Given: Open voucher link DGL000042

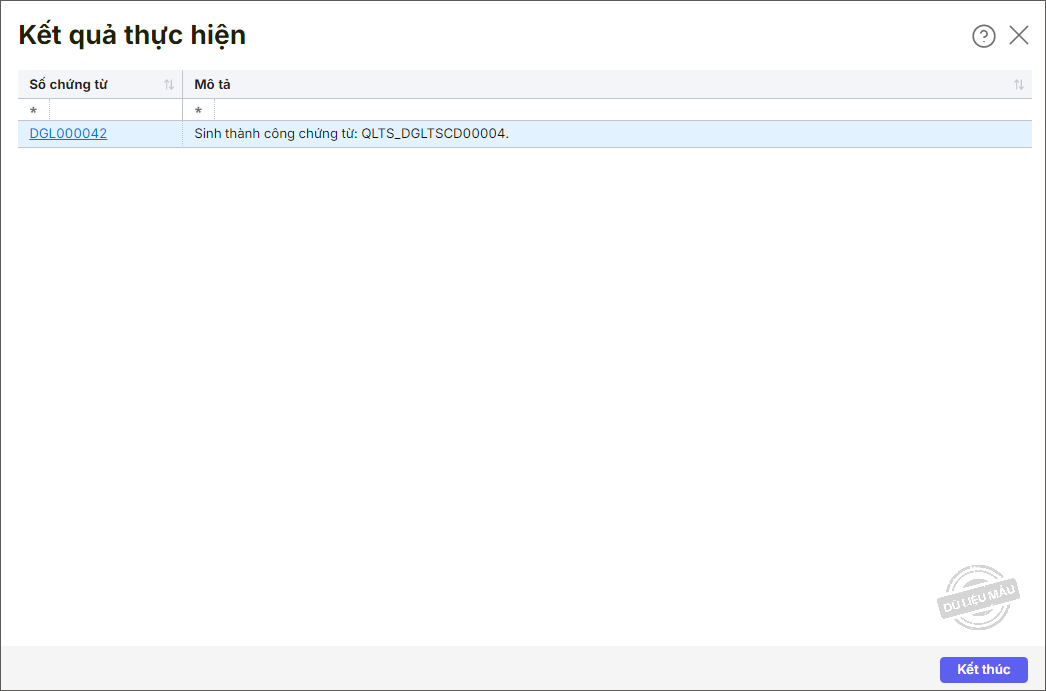Looking at the screenshot, I should (x=68, y=133).
